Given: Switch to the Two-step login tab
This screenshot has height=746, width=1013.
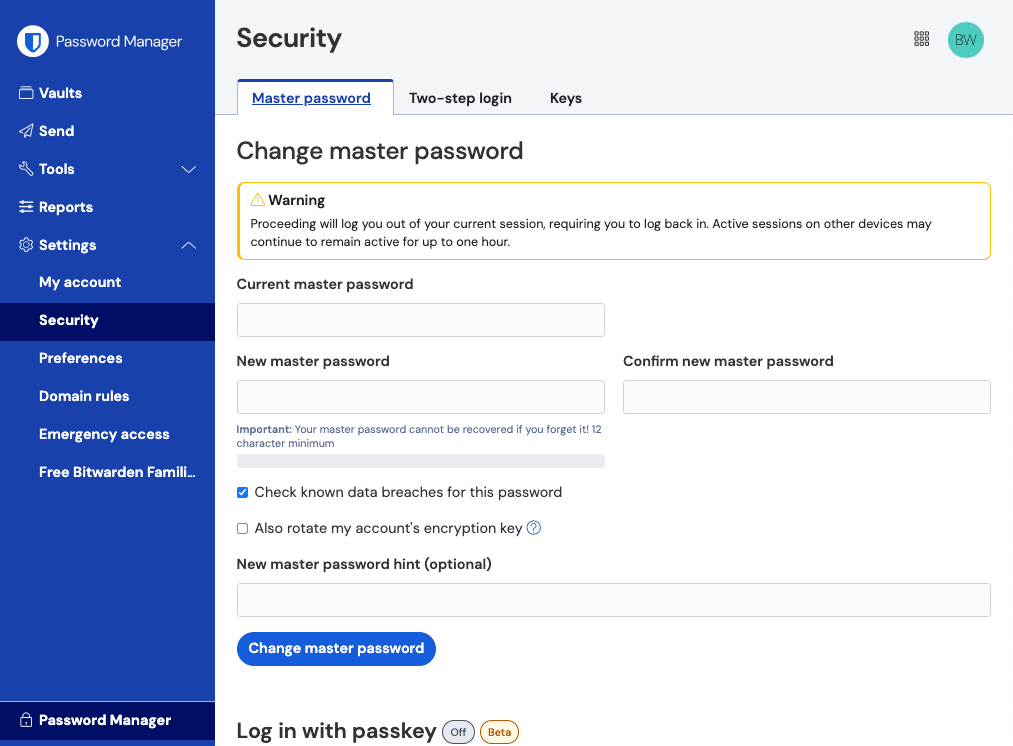Looking at the screenshot, I should (460, 98).
